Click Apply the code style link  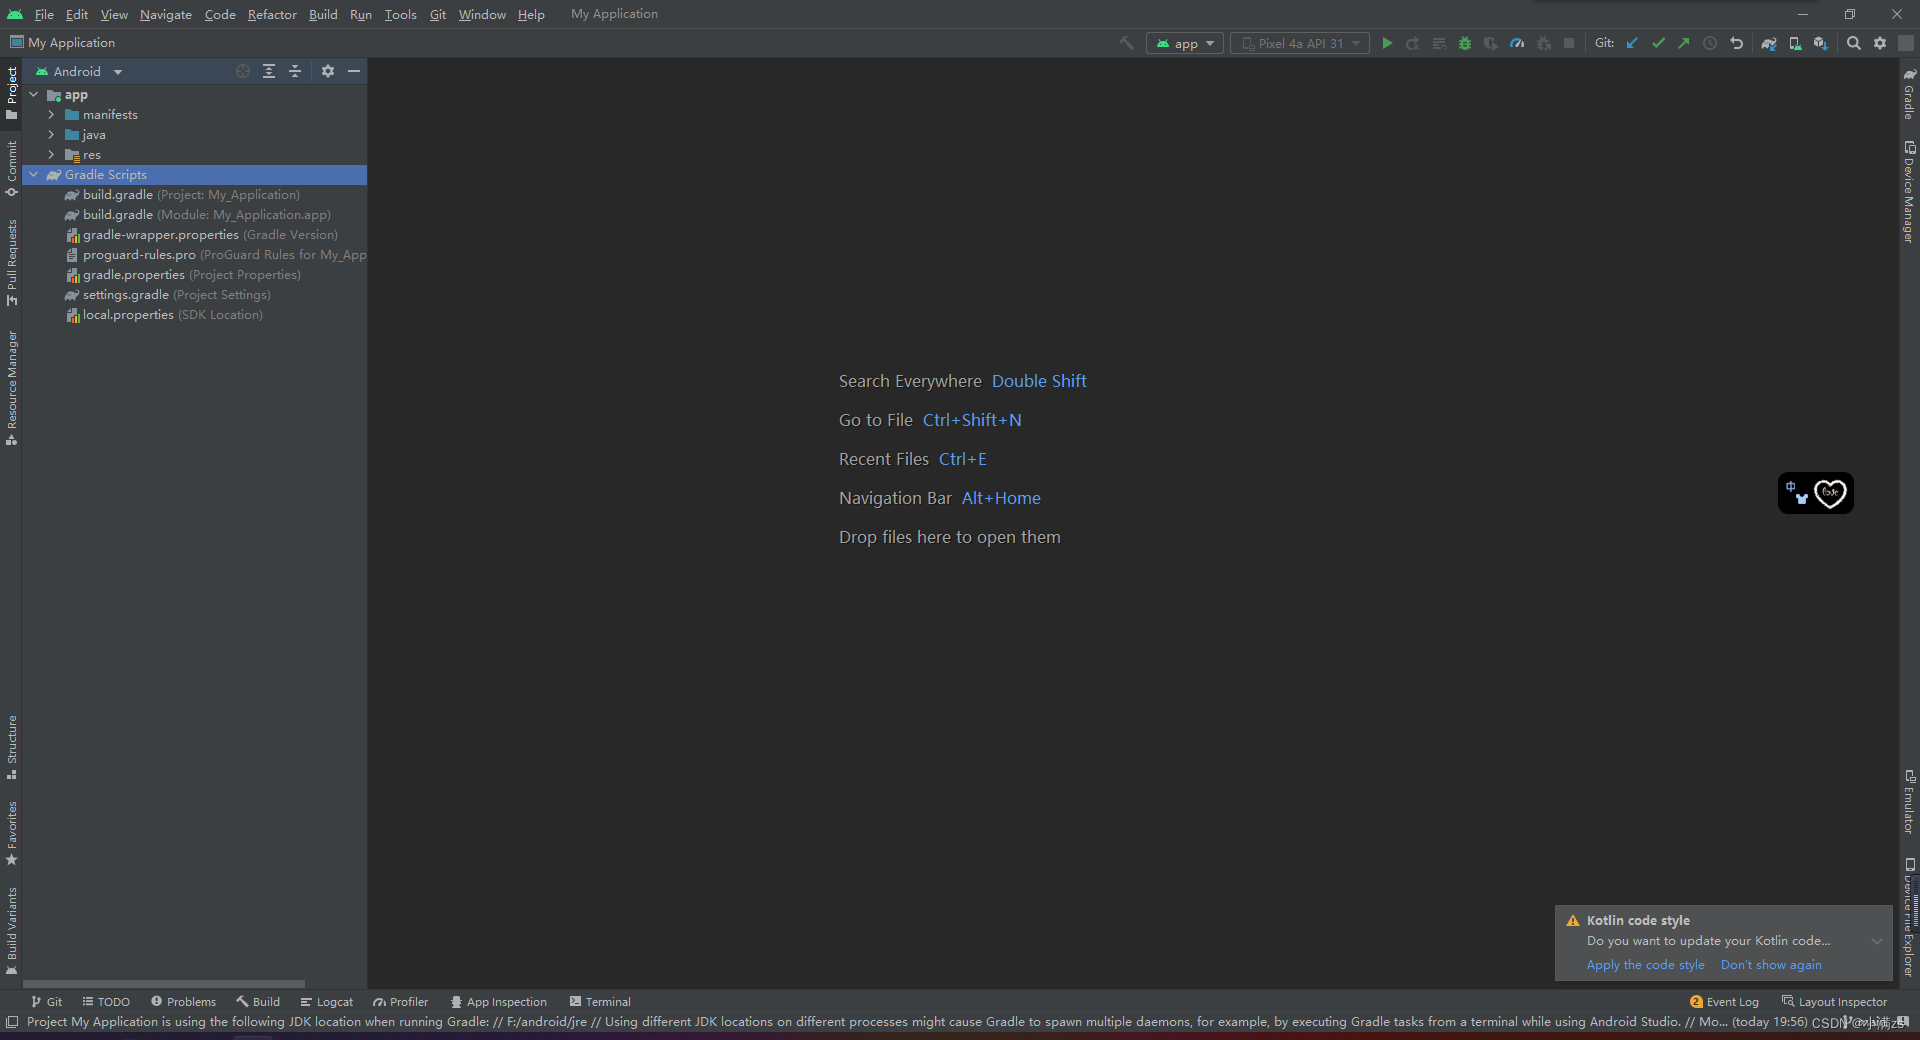1645,965
